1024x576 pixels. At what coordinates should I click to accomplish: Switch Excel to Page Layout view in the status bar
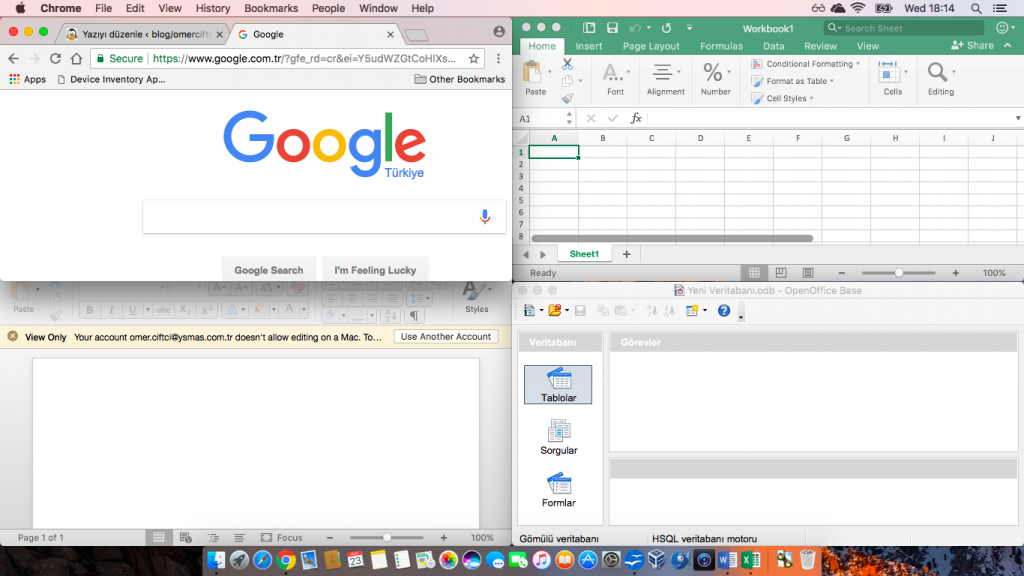coord(781,273)
